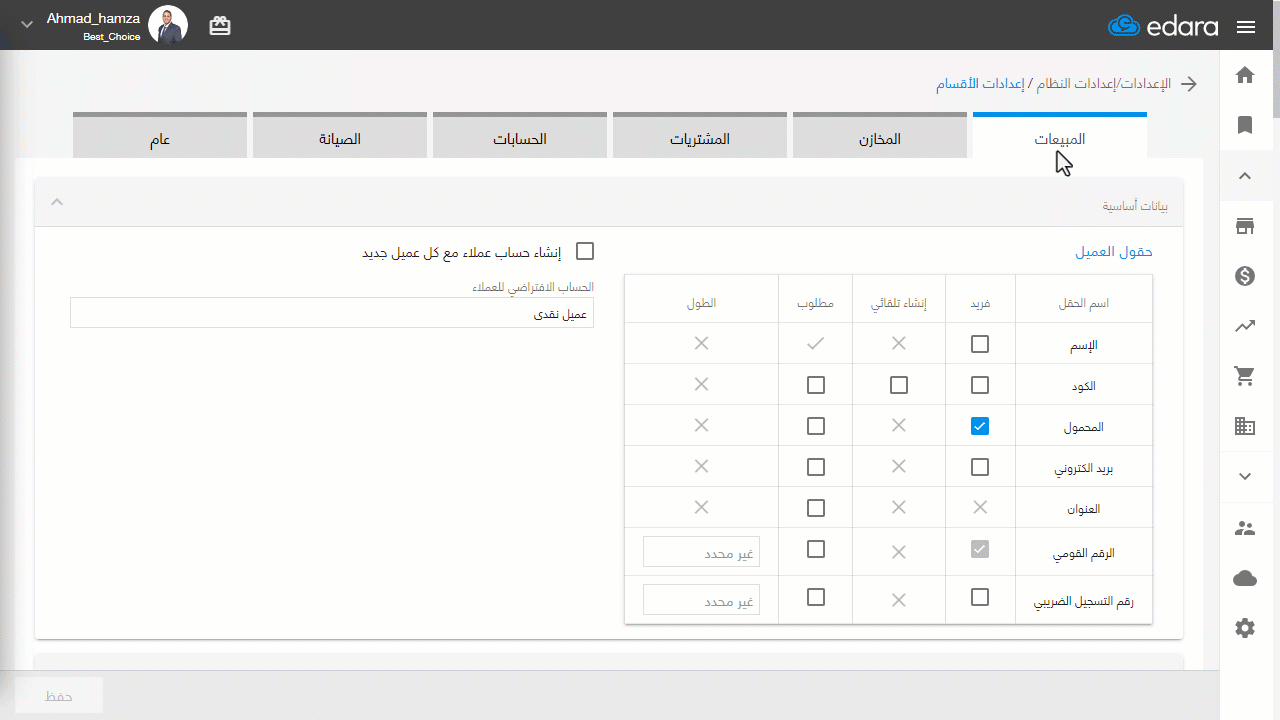The width and height of the screenshot is (1280, 720).
Task: Check فريد for الإسم row
Action: point(980,344)
